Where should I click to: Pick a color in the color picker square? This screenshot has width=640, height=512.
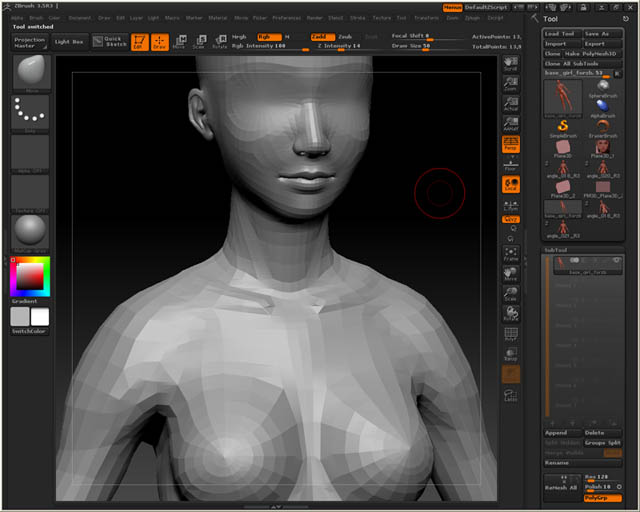(x=30, y=276)
